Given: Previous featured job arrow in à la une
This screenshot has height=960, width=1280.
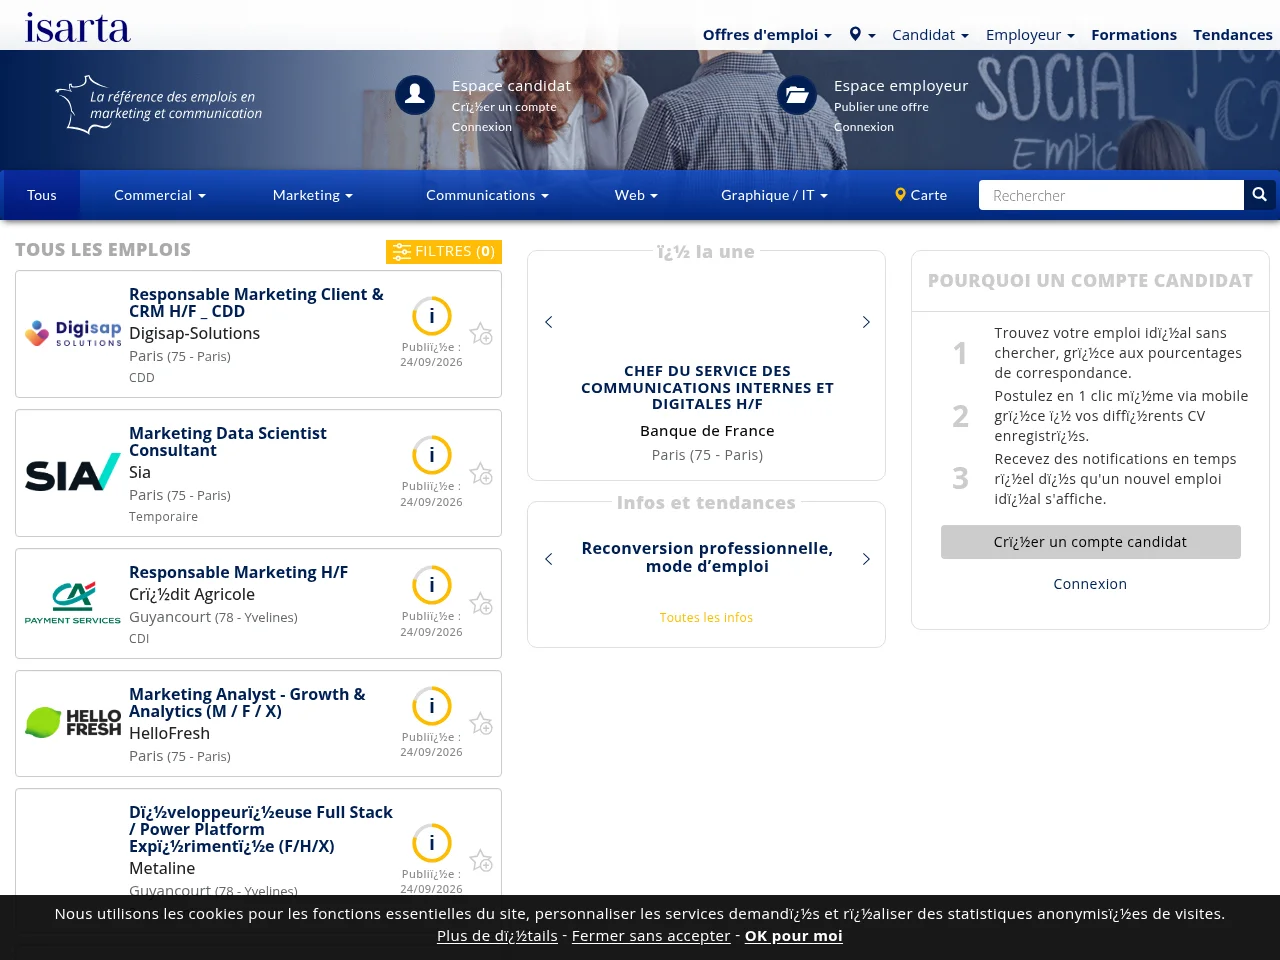Looking at the screenshot, I should (x=548, y=322).
